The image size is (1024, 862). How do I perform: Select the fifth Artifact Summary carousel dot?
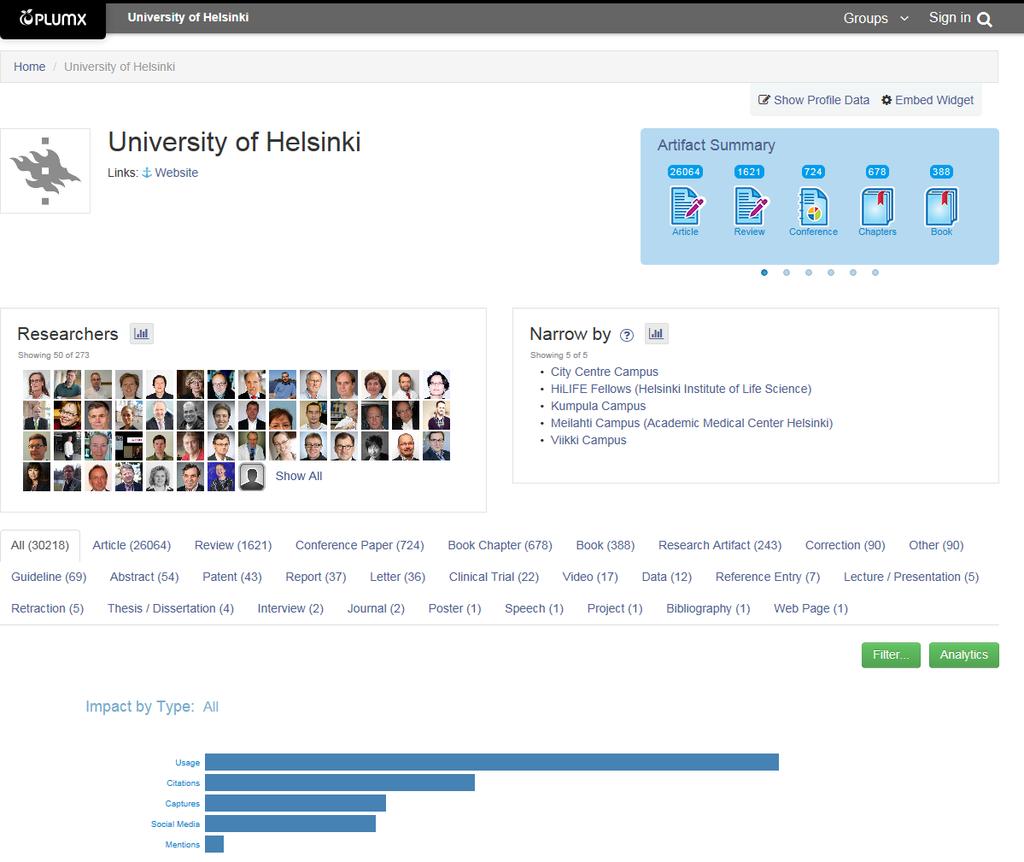click(853, 272)
